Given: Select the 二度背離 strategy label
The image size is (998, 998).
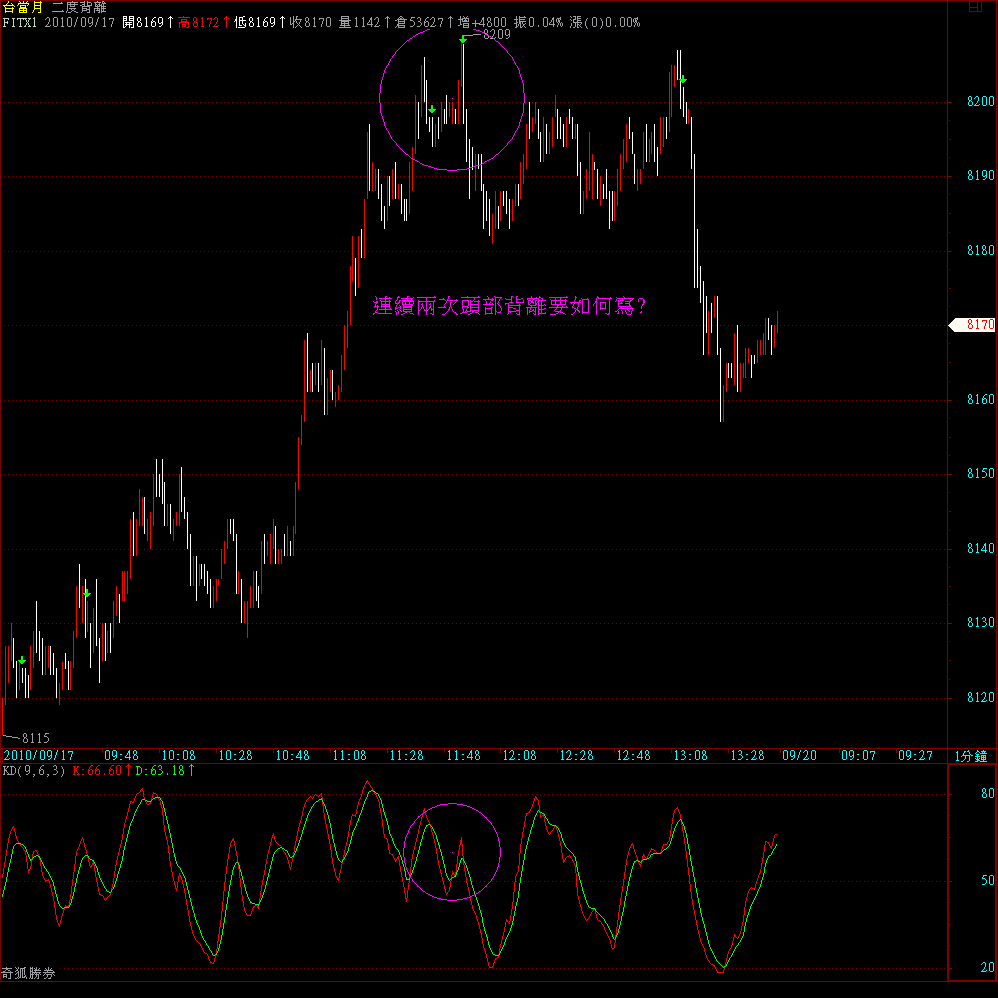Looking at the screenshot, I should coord(79,7).
